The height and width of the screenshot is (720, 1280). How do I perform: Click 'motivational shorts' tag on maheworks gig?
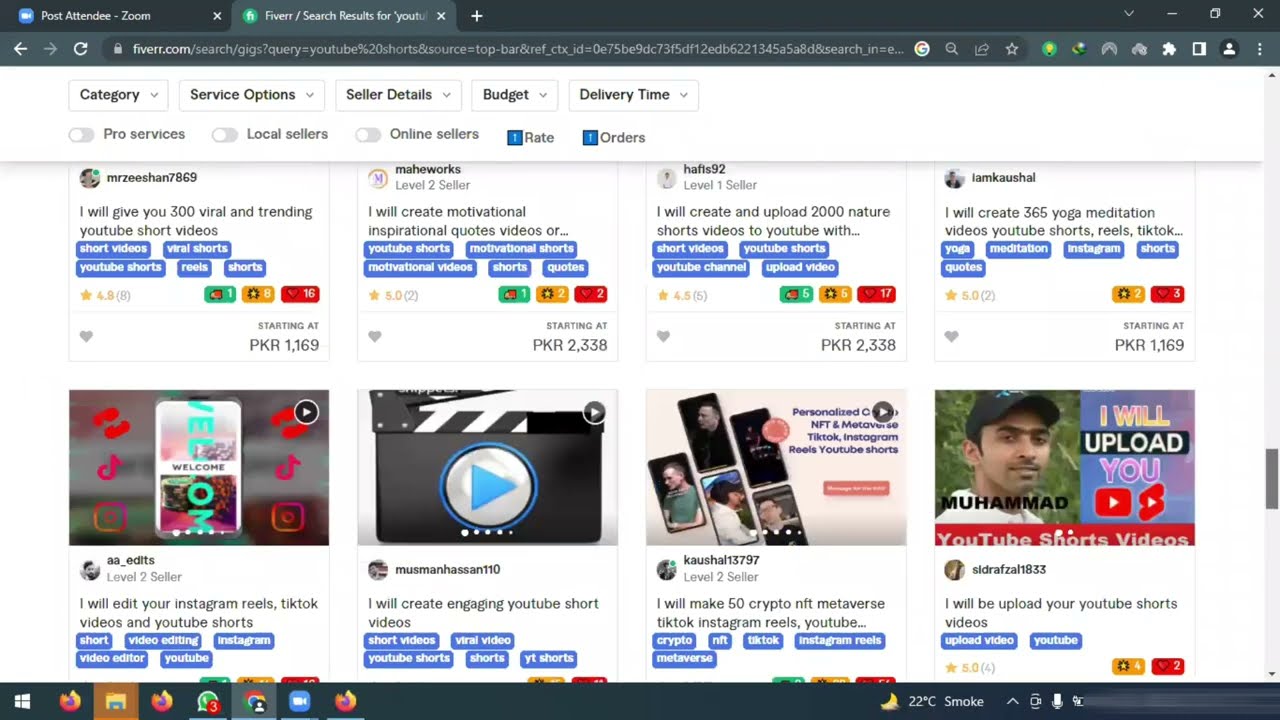[521, 248]
